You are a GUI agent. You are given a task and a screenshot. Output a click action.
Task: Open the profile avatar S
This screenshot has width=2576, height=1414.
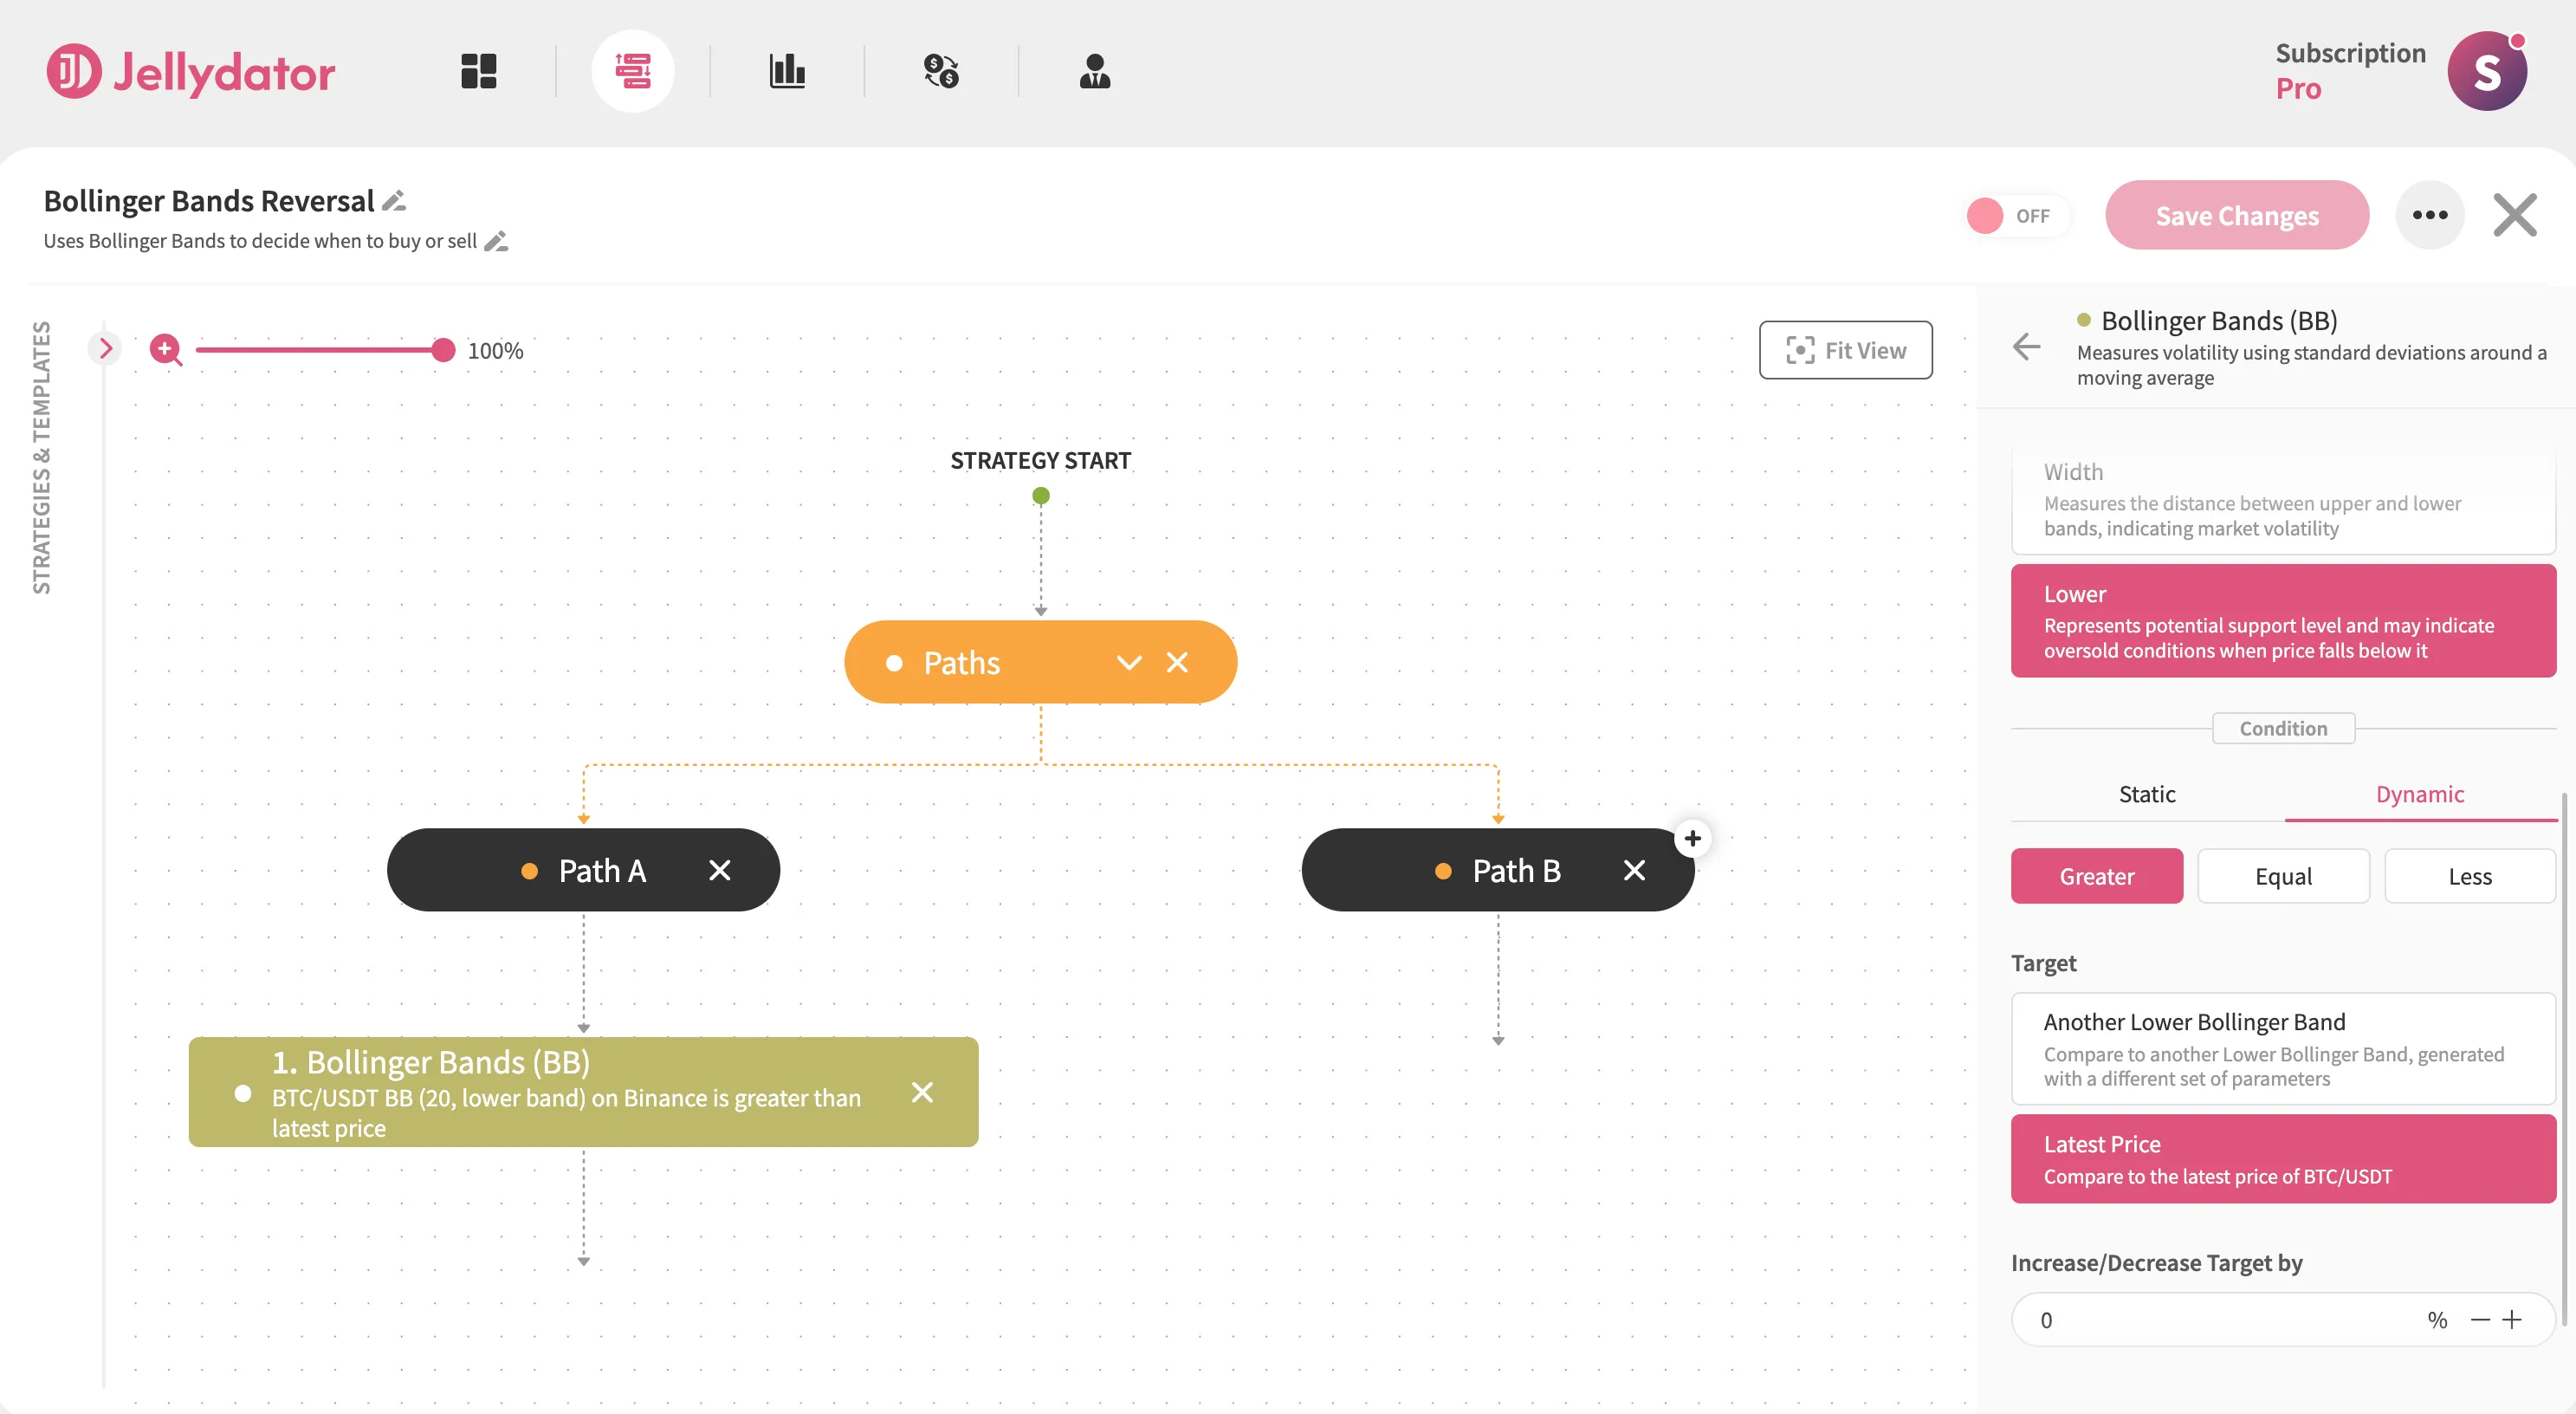coord(2486,71)
